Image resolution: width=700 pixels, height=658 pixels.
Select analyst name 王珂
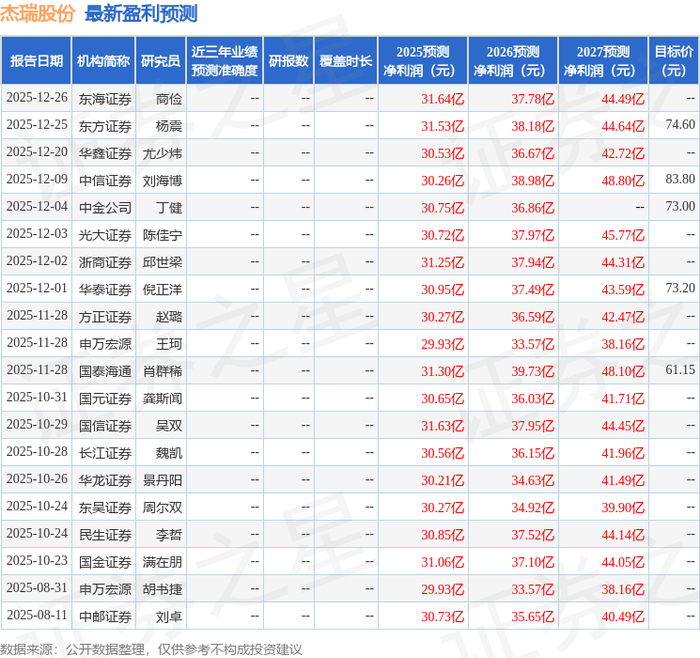coord(169,344)
